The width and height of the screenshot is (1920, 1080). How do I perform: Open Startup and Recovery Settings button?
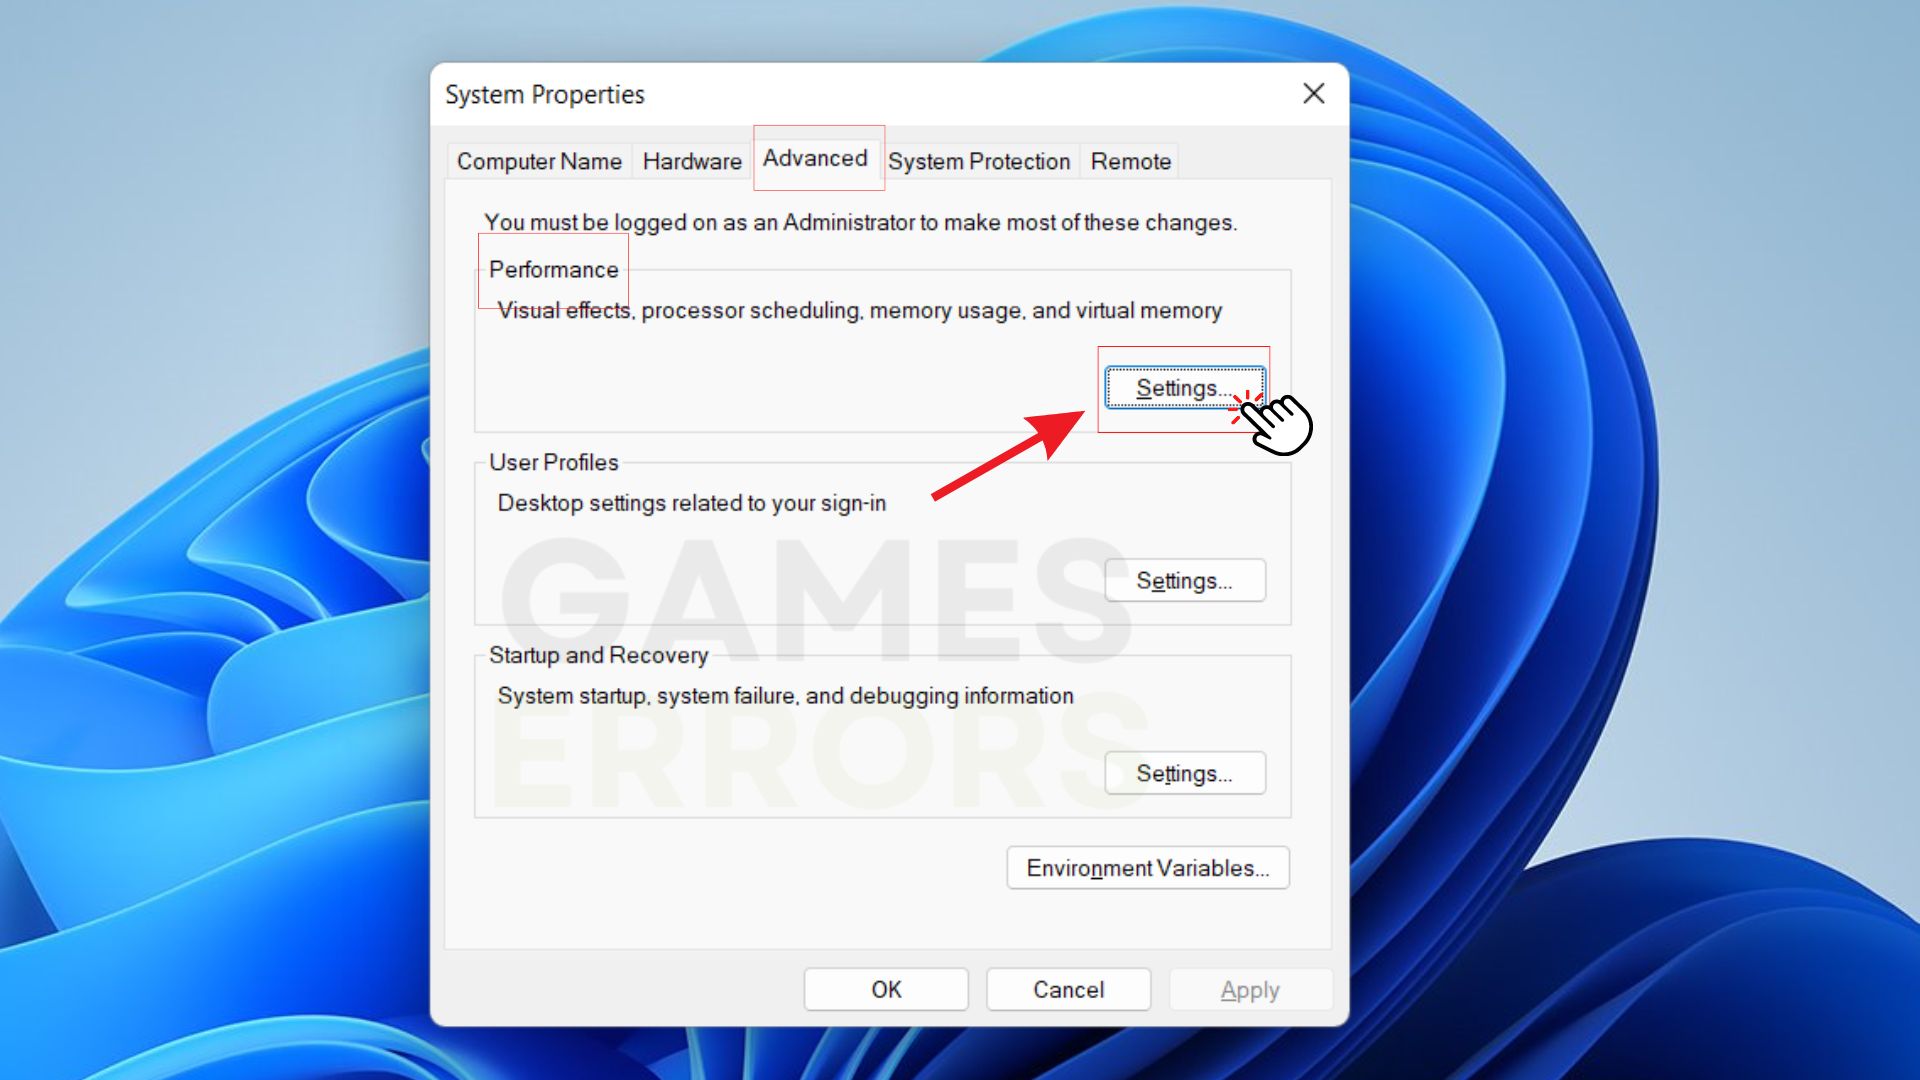[x=1184, y=774]
